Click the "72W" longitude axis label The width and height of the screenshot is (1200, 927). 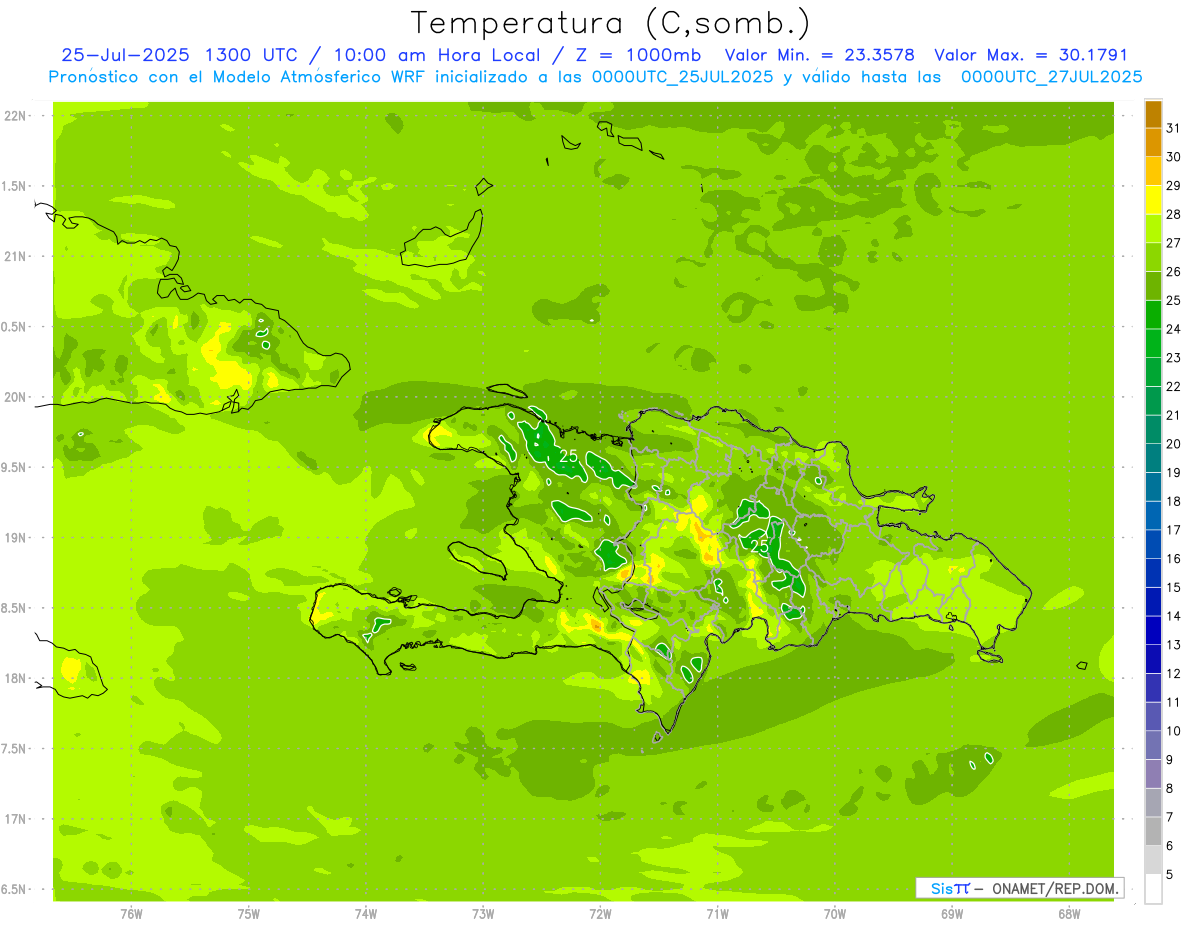[600, 914]
